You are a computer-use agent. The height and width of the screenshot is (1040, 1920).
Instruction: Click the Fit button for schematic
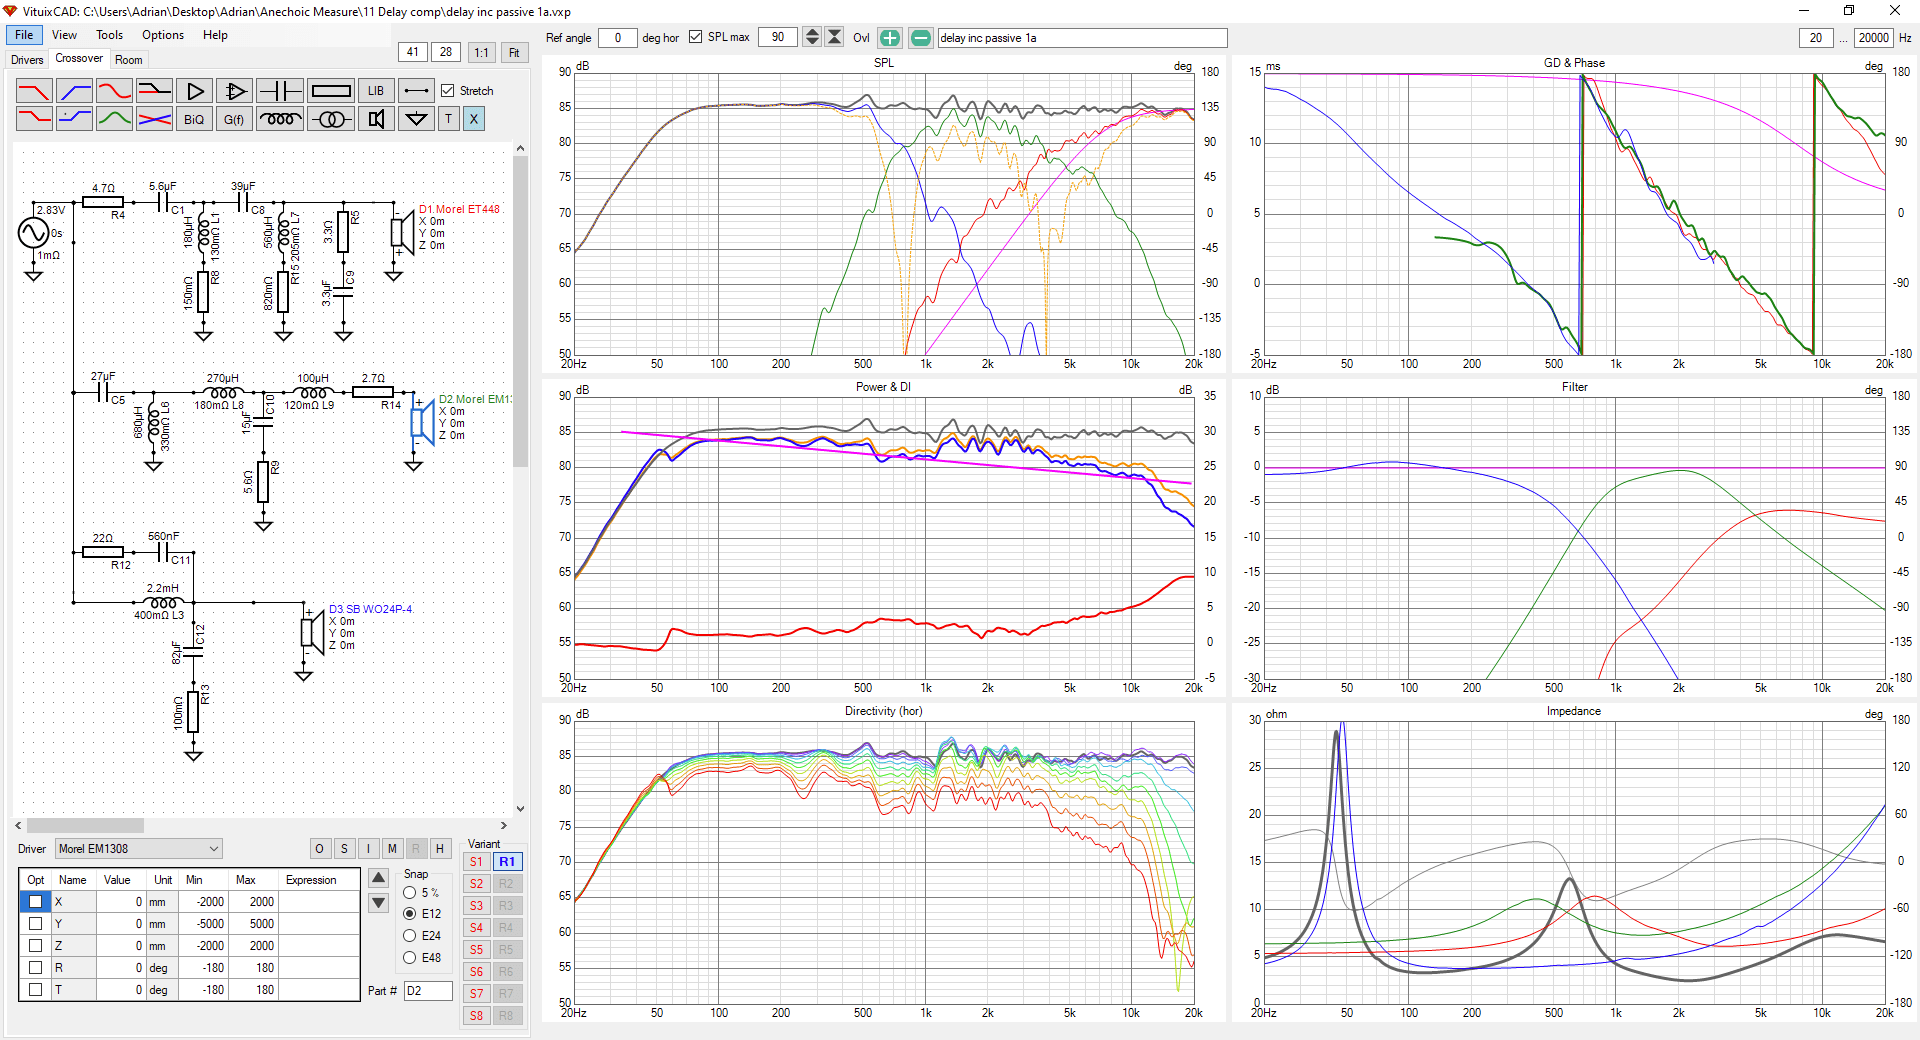click(x=514, y=53)
